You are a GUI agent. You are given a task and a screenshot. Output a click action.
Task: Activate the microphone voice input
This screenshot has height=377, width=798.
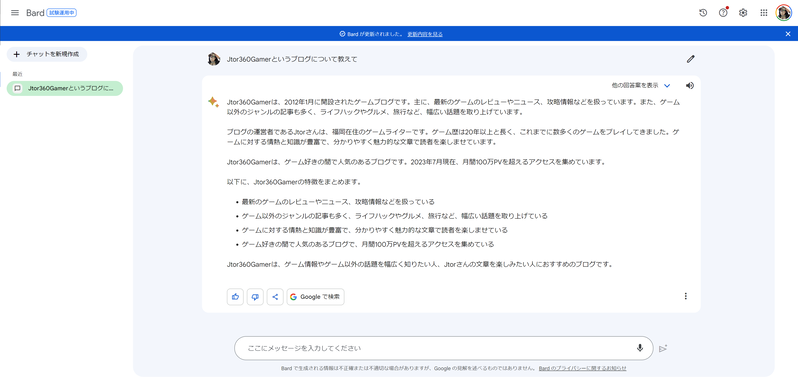(640, 349)
